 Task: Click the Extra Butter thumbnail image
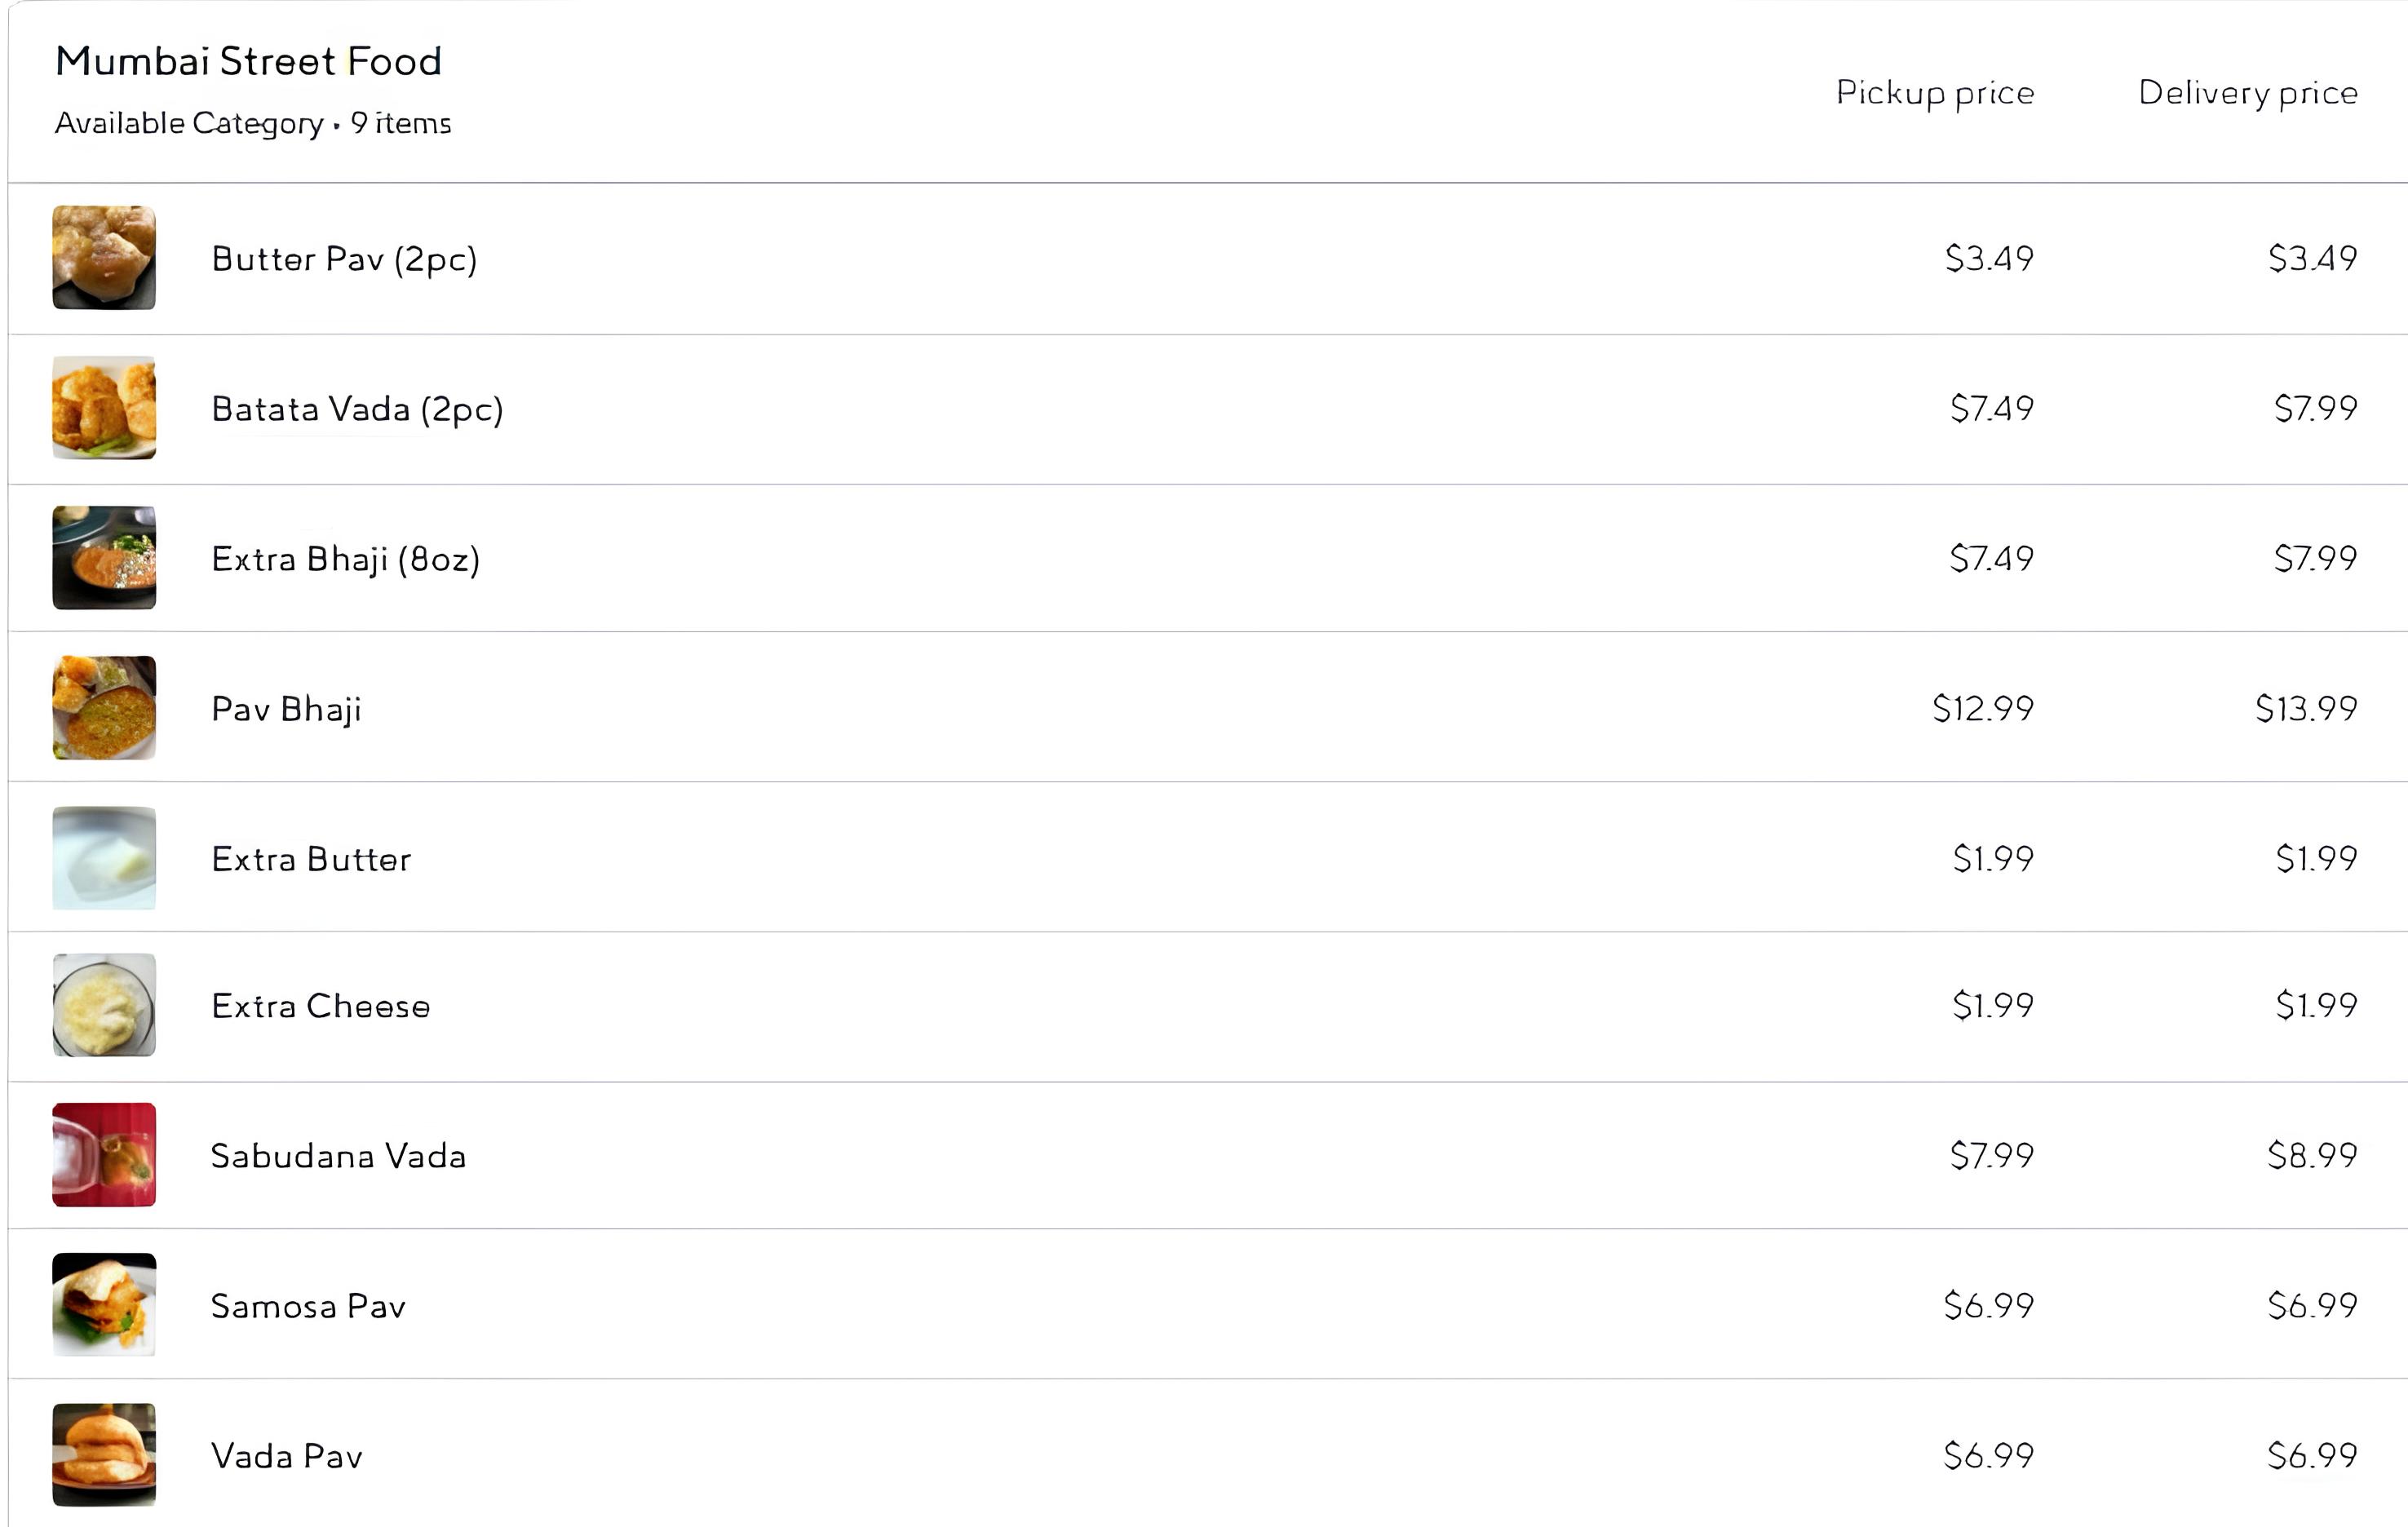104,858
